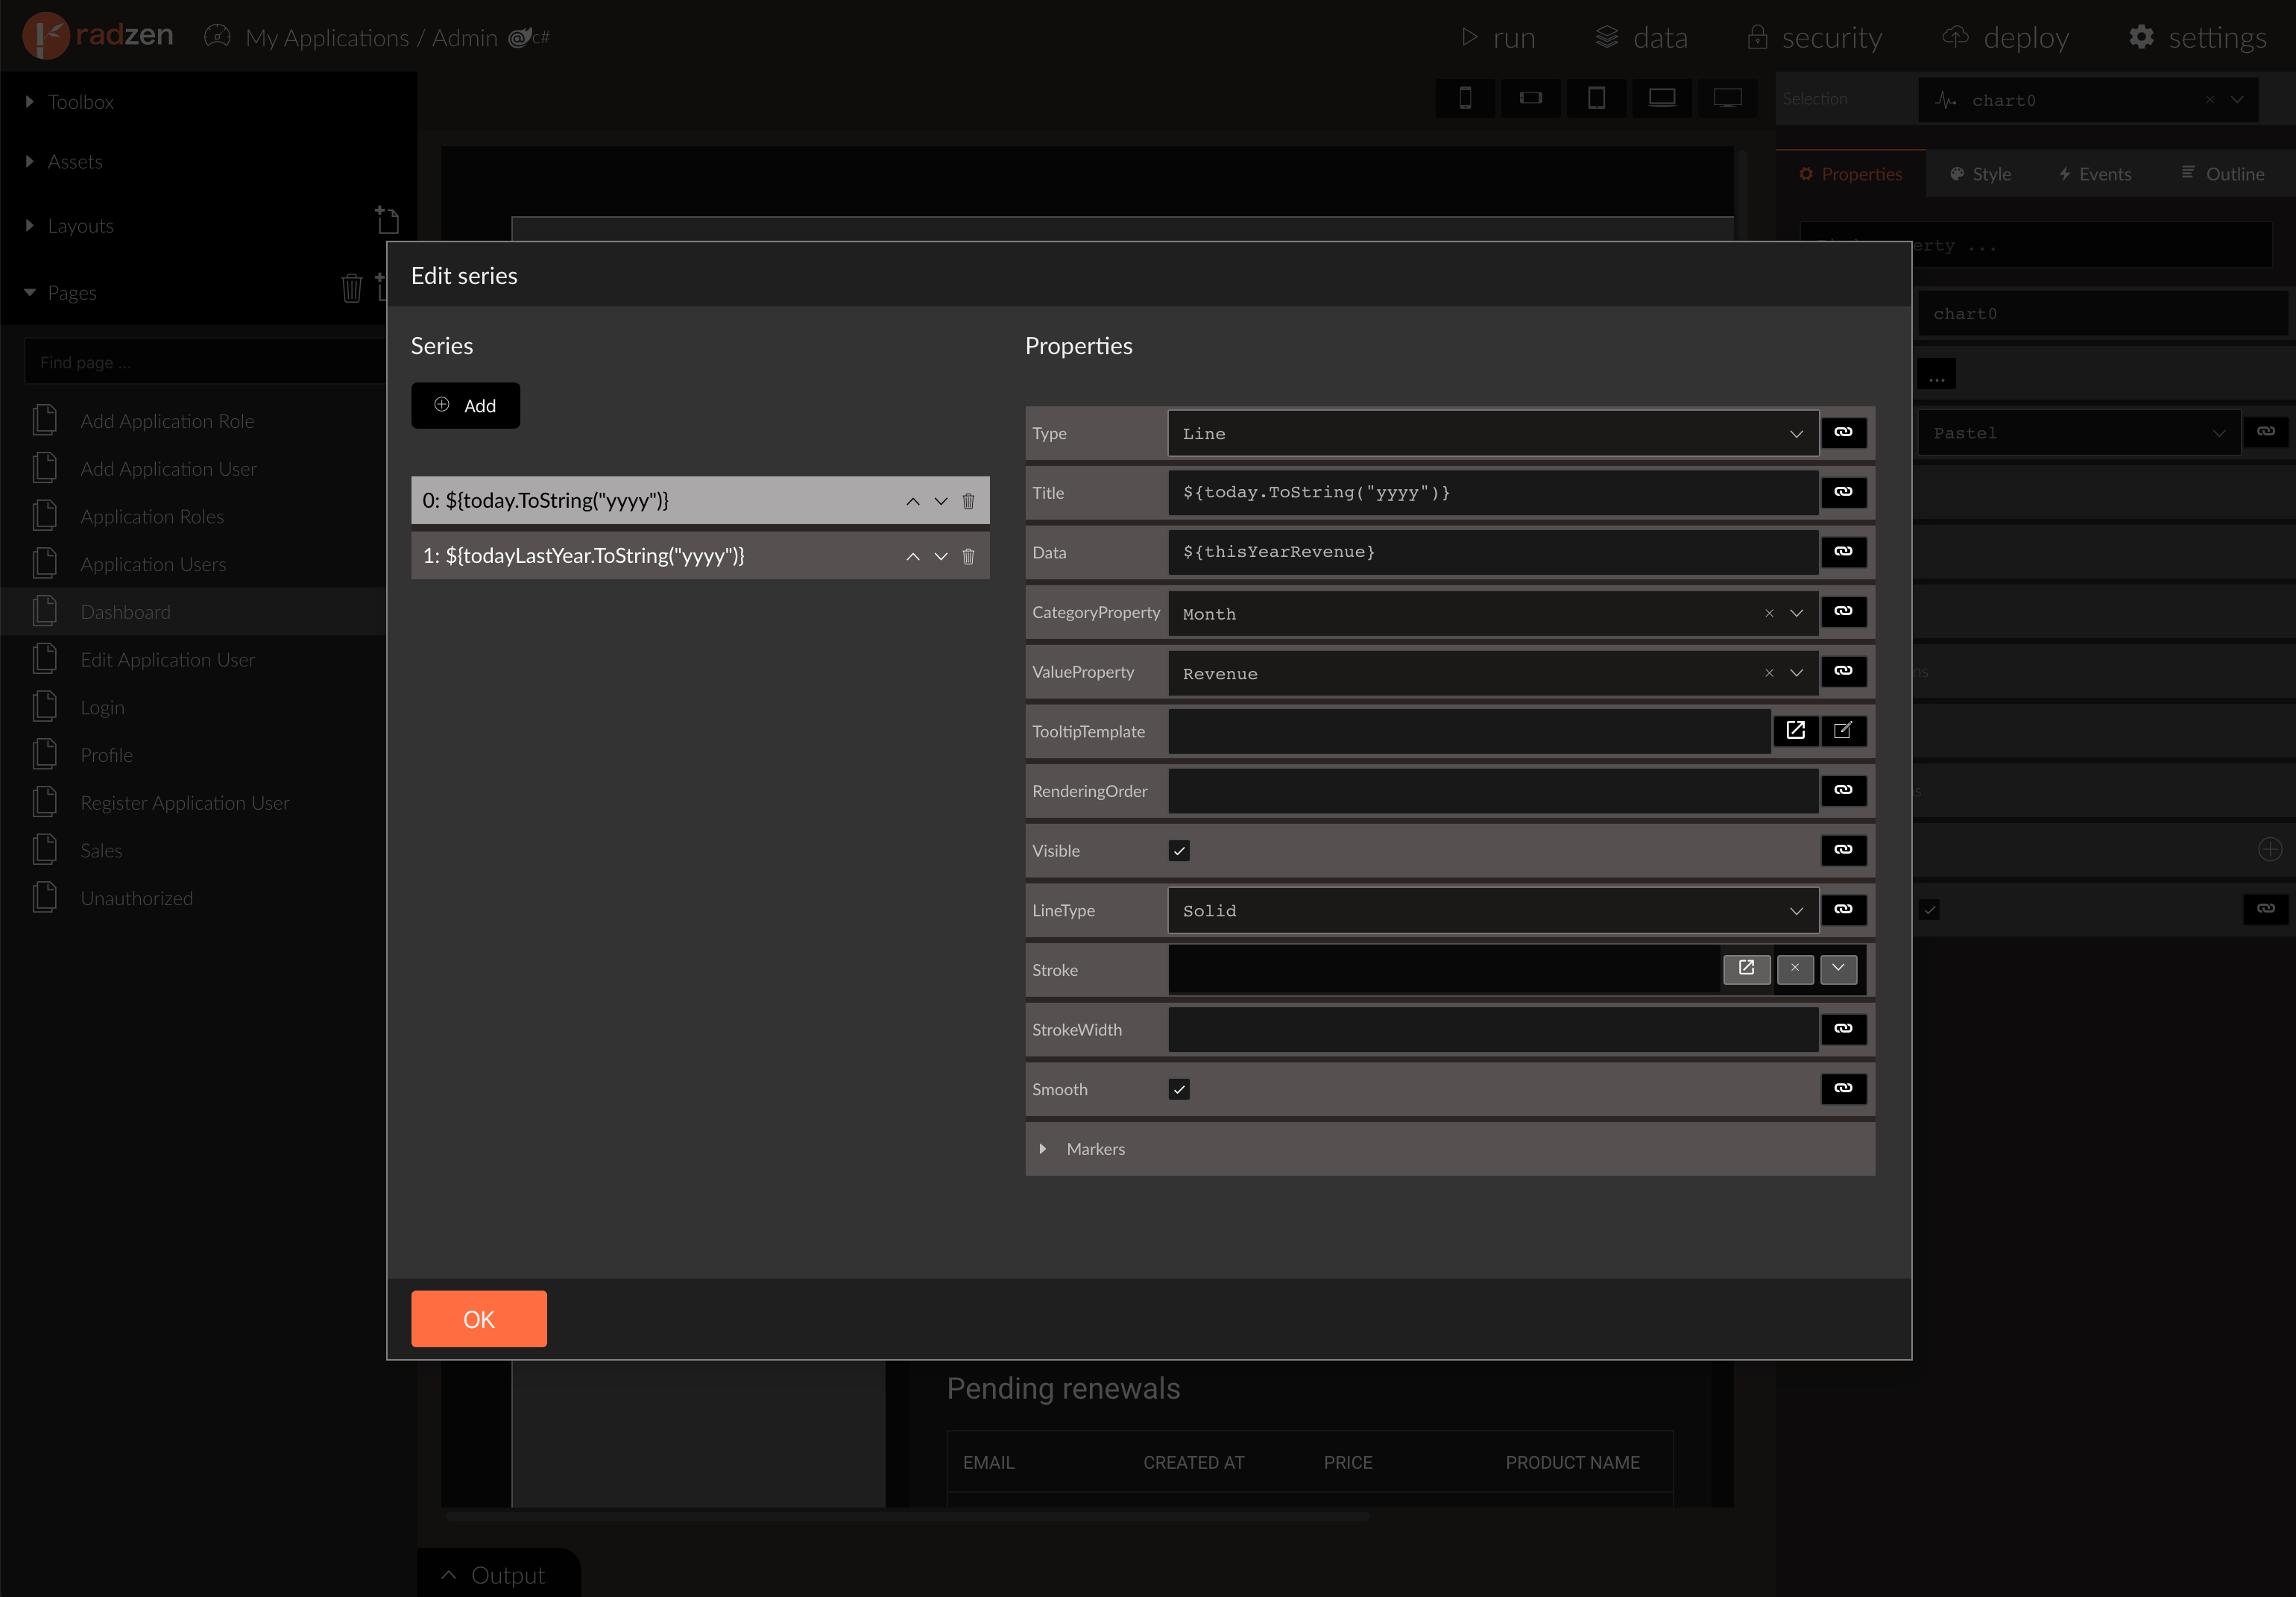Select the phone device preview icon
Viewport: 2296px width, 1597px height.
tap(1465, 98)
